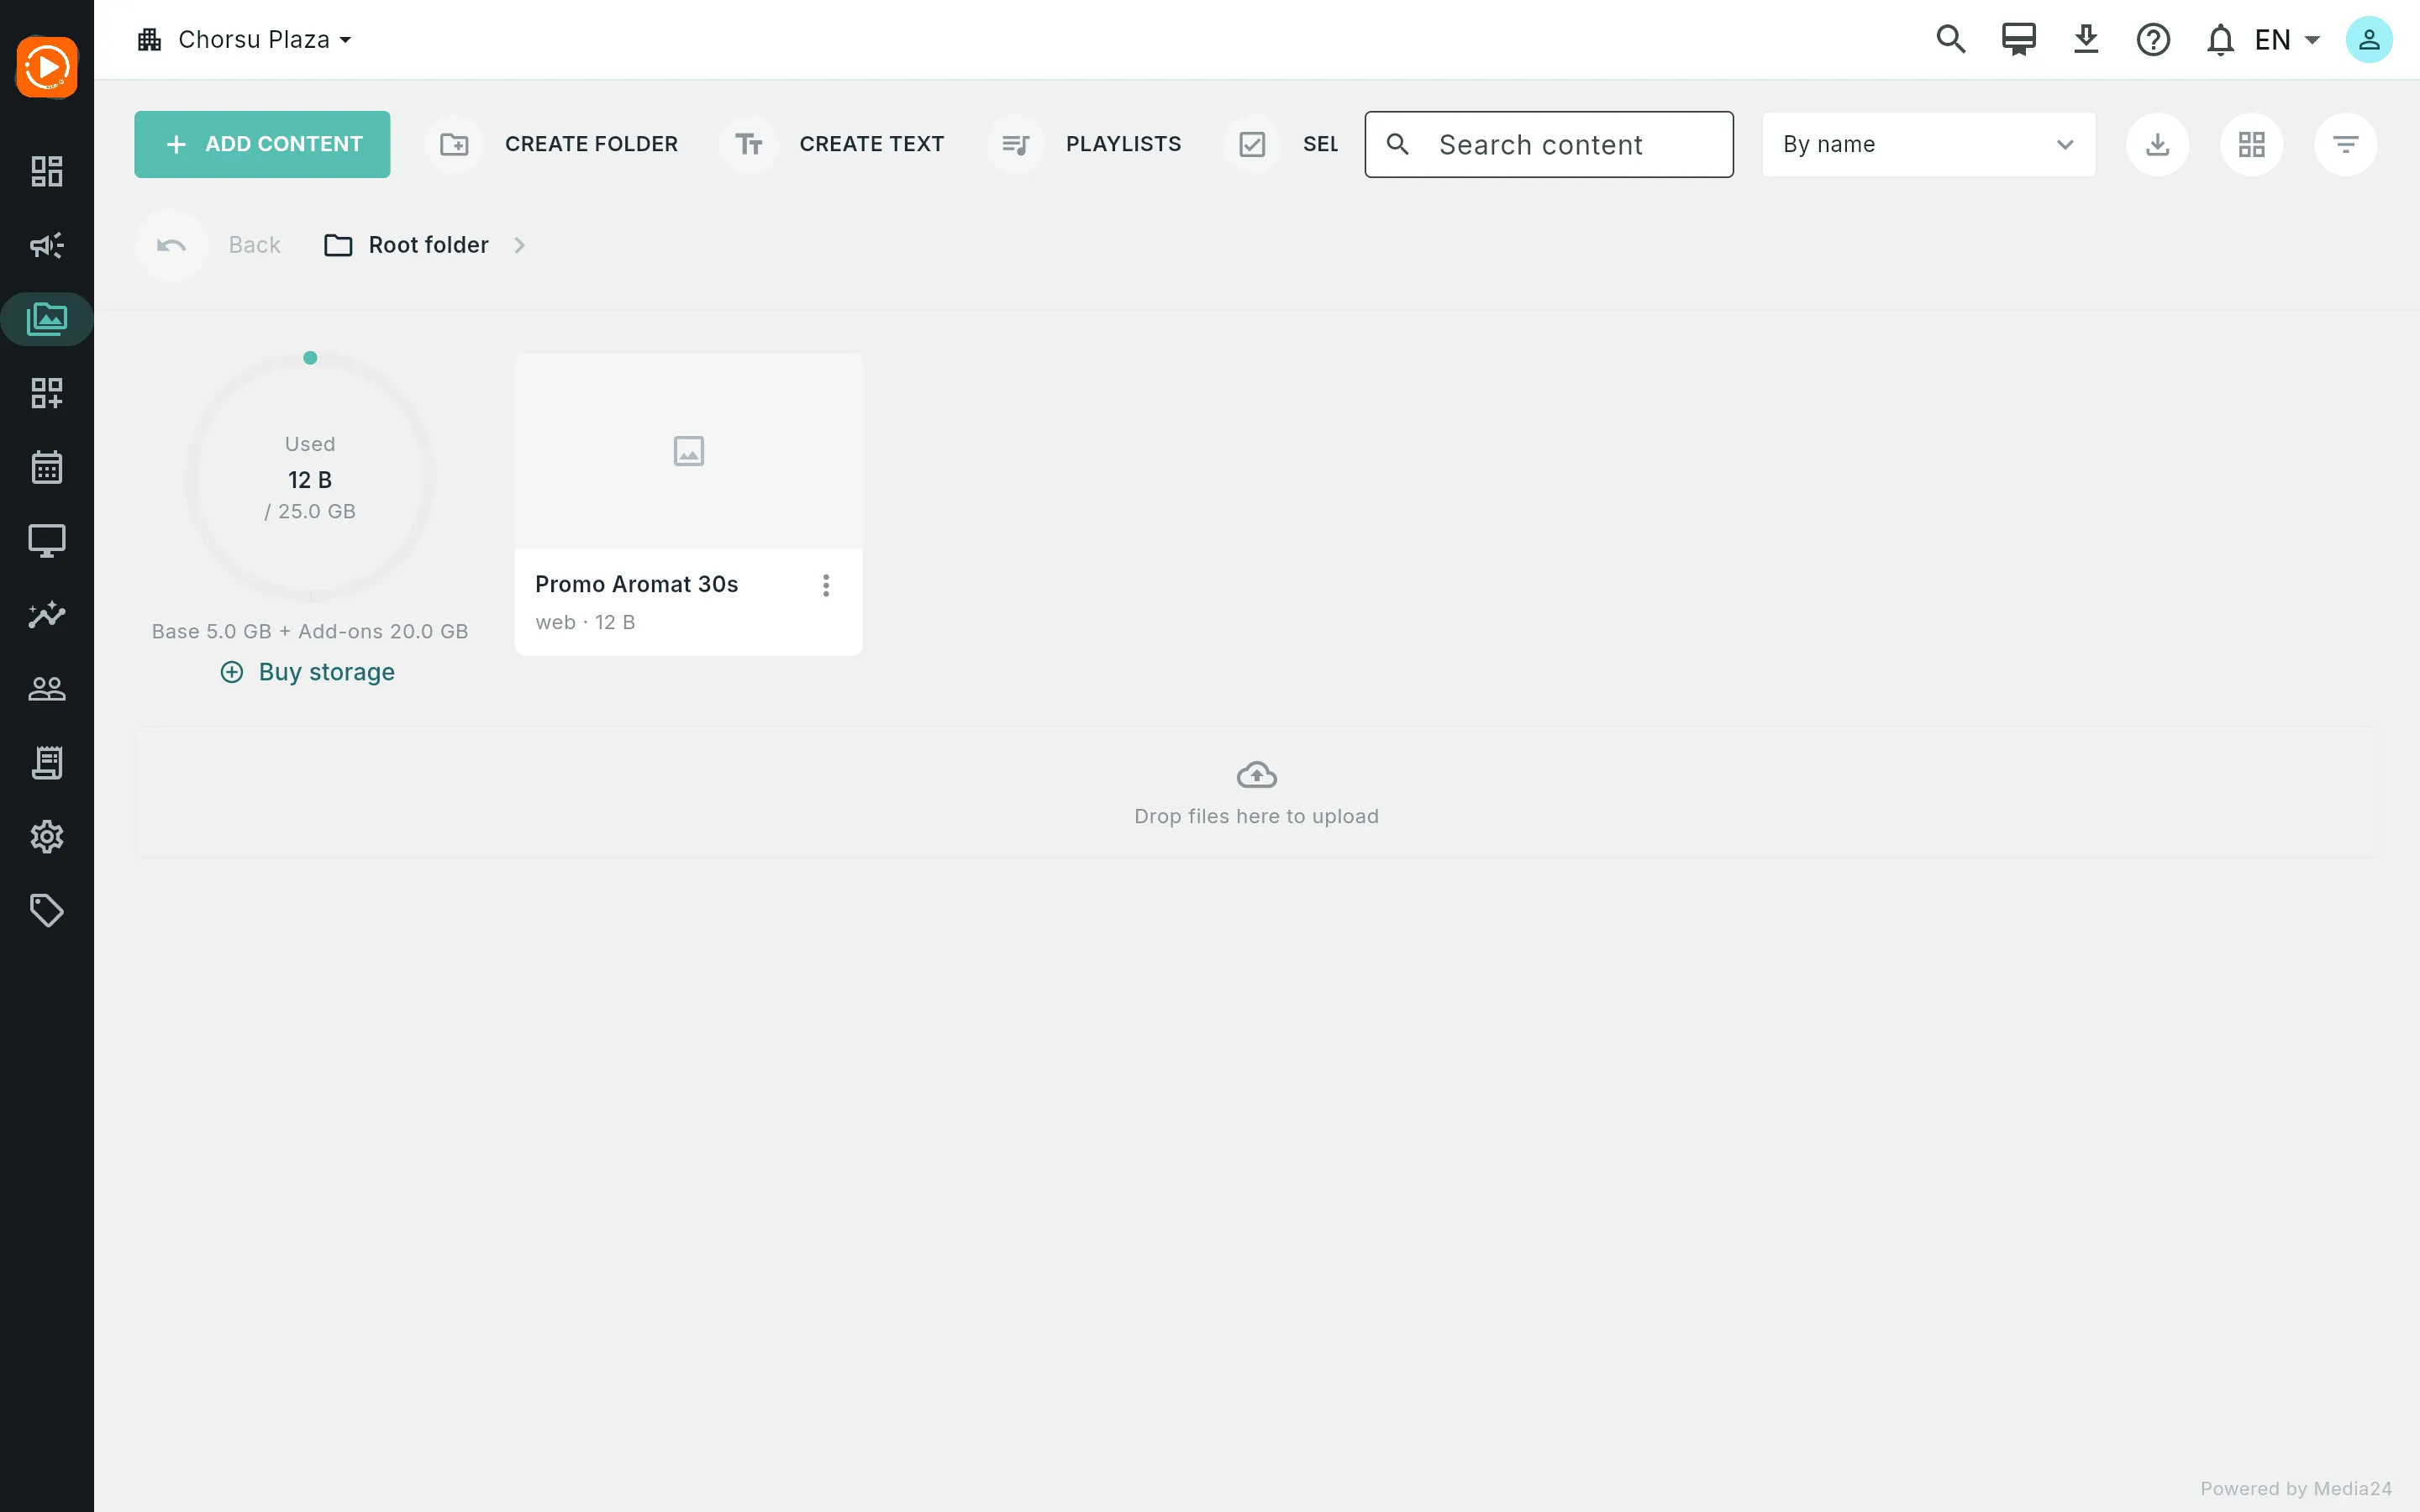Viewport: 2420px width, 1512px height.
Task: Open the Screens monitor sidebar icon
Action: pos(47,541)
